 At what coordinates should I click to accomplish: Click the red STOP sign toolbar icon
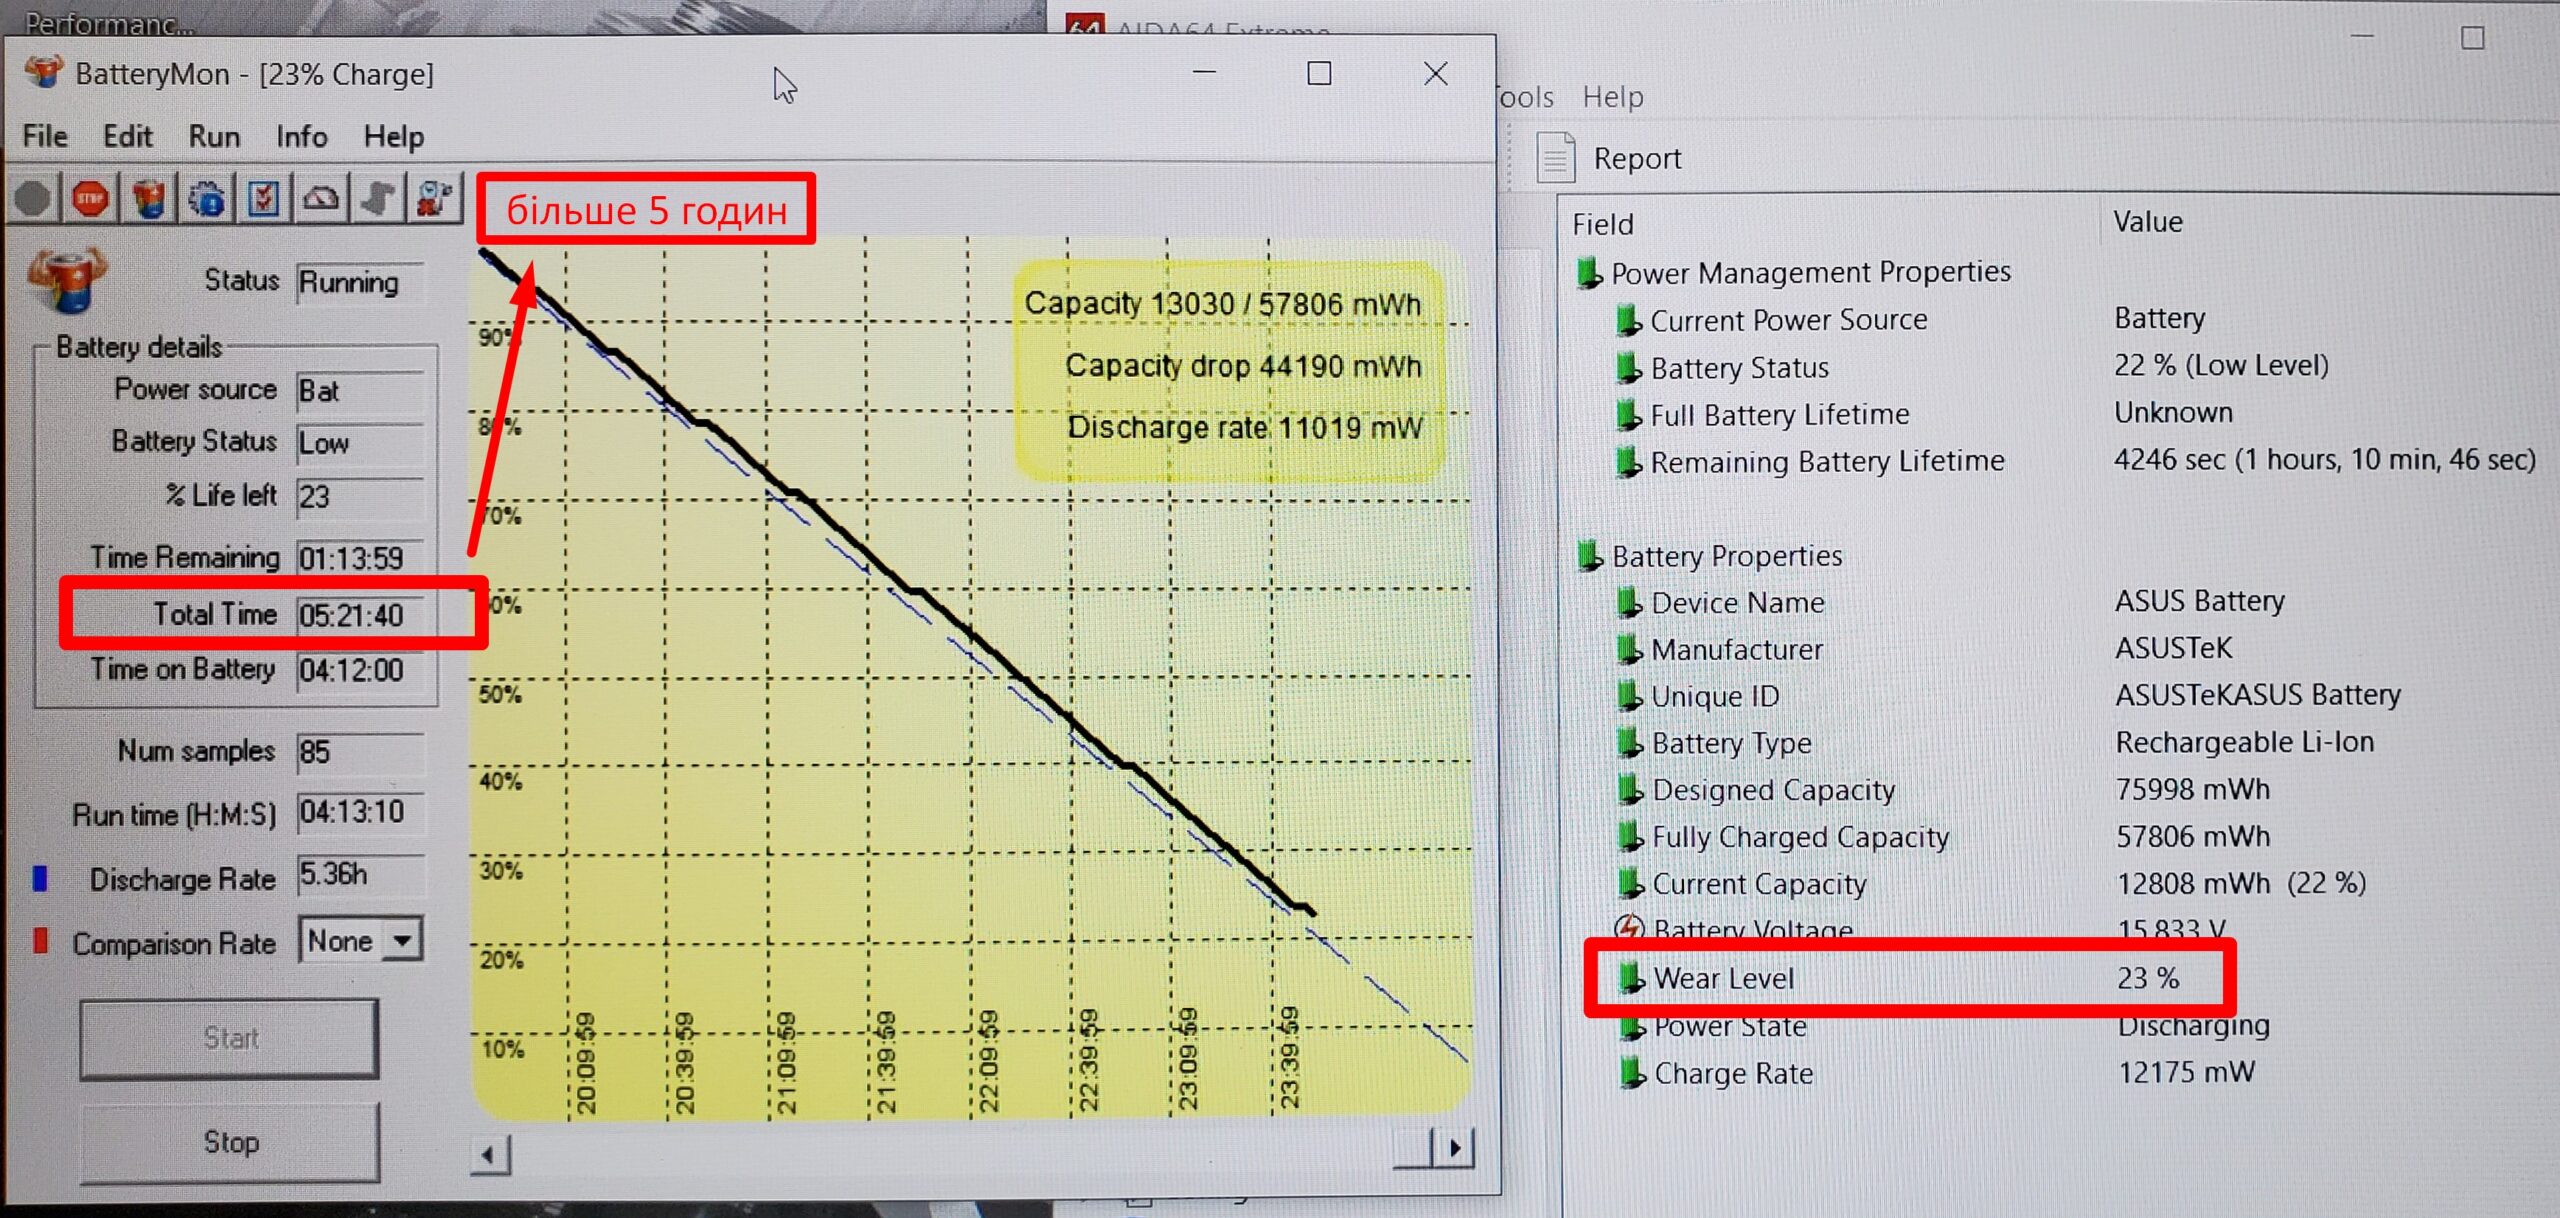(x=90, y=198)
